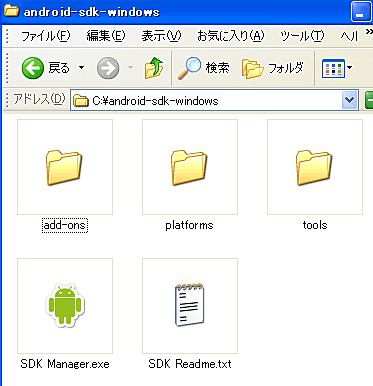Image resolution: width=373 pixels, height=386 pixels.
Task: Expand the view mode dropdown arrow
Action: click(349, 68)
